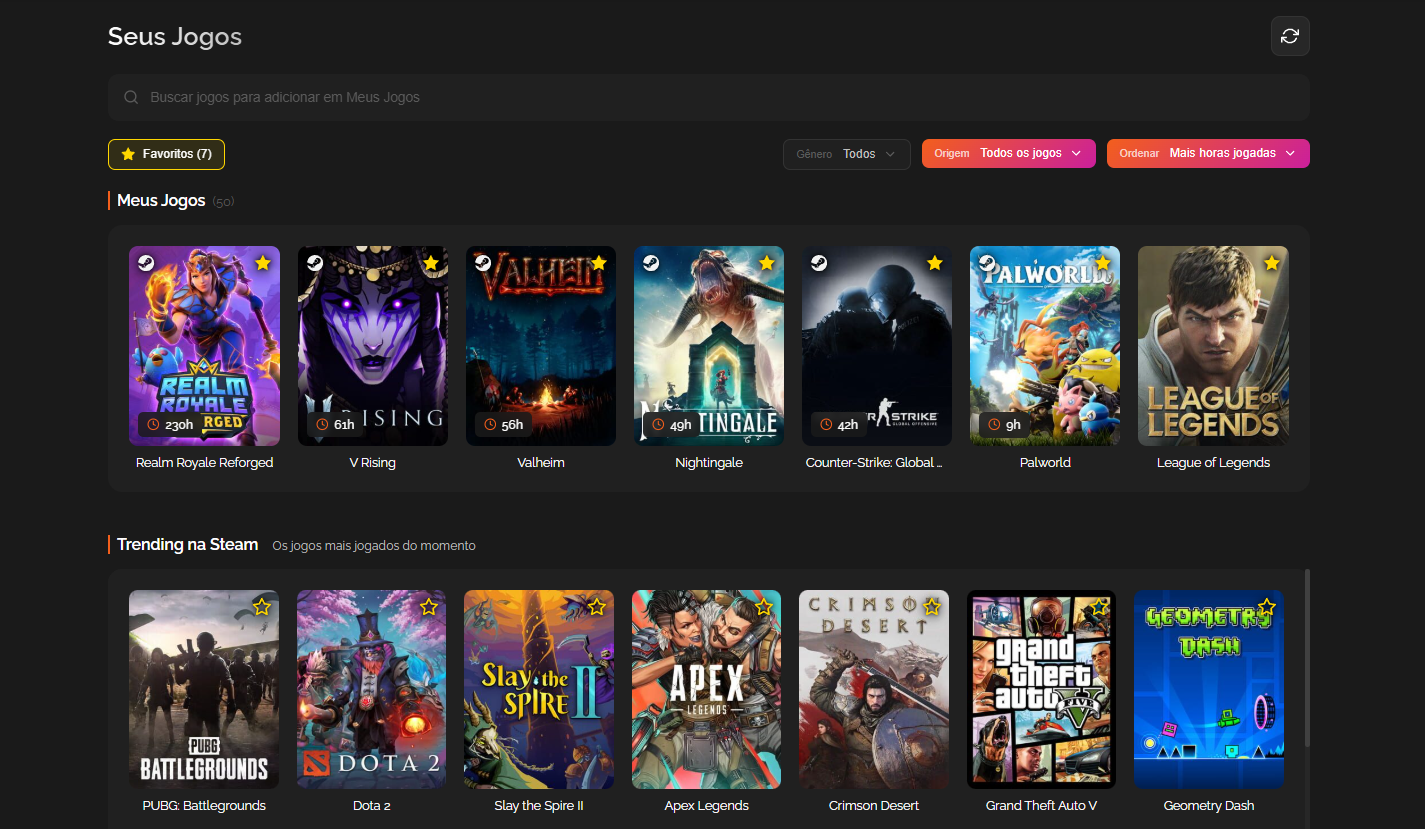Viewport: 1425px width, 829px height.
Task: Open the Slay the Spire II title link
Action: coord(539,806)
